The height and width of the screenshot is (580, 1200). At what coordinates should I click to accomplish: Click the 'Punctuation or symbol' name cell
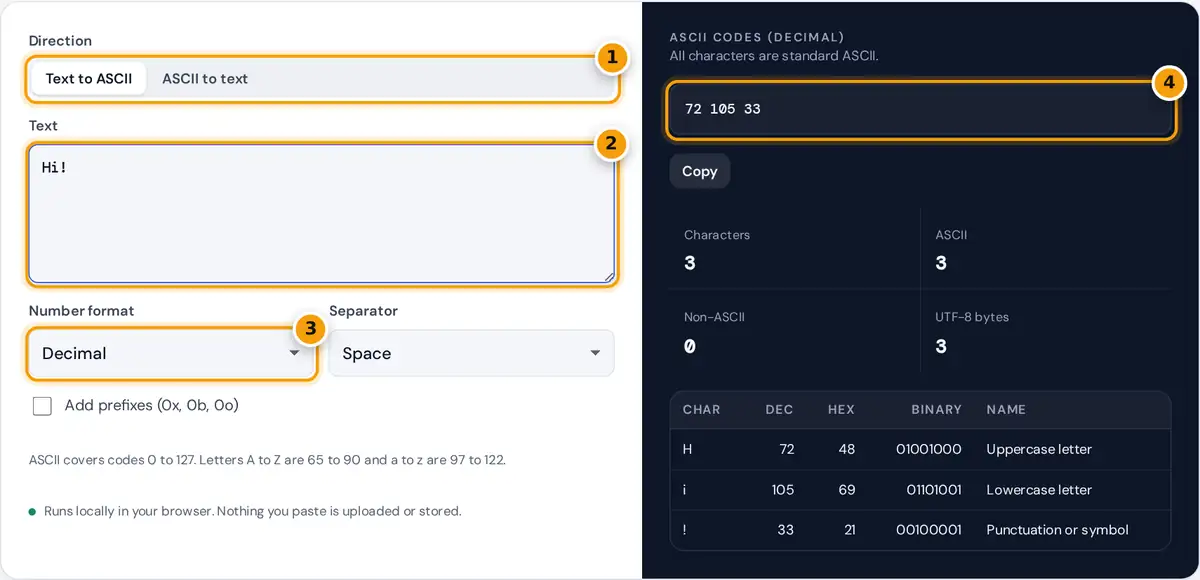(1057, 530)
